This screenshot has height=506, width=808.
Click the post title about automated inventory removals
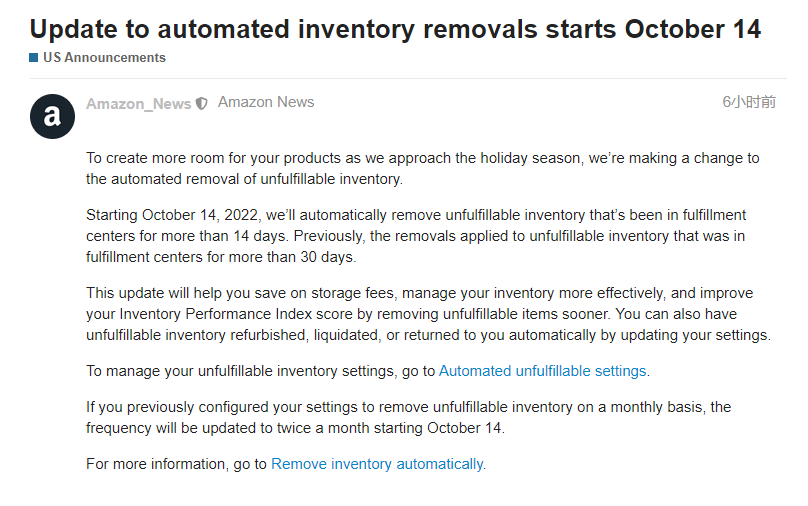pyautogui.click(x=395, y=28)
